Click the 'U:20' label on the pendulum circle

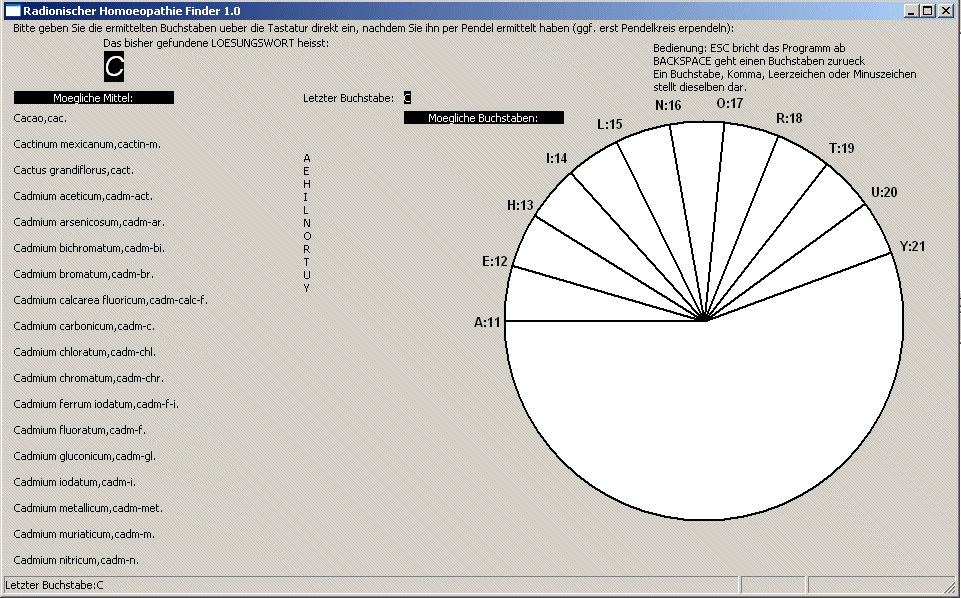(884, 192)
